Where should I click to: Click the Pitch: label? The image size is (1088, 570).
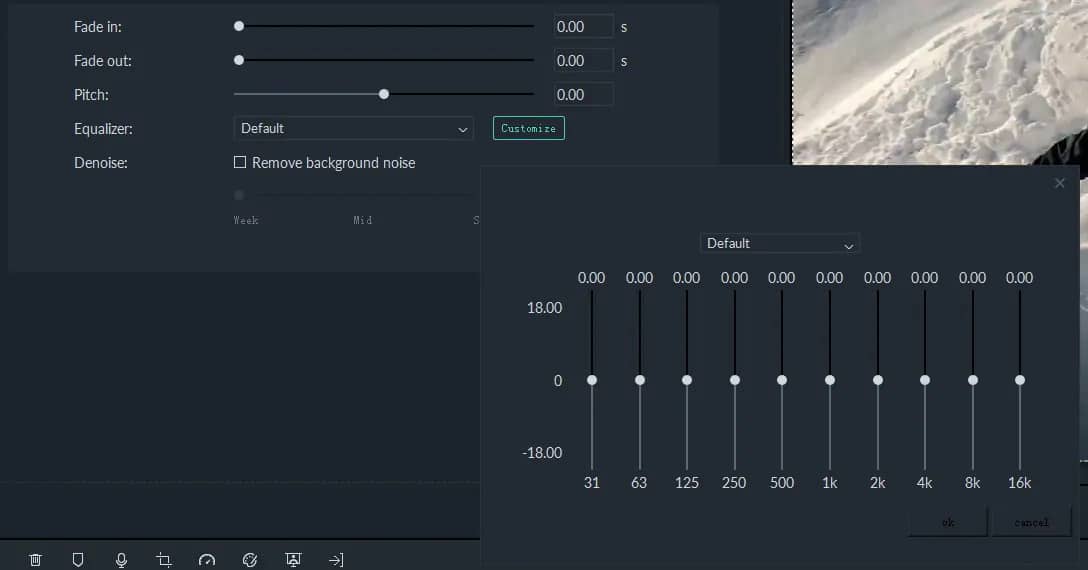[92, 94]
